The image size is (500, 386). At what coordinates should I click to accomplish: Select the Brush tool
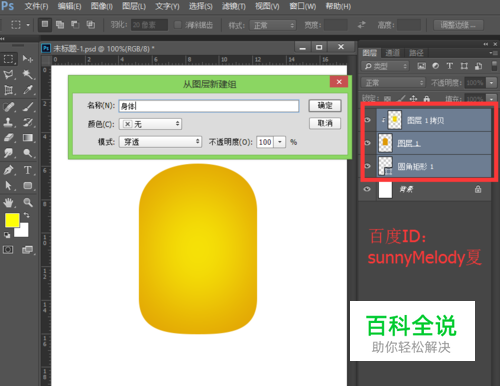point(28,107)
